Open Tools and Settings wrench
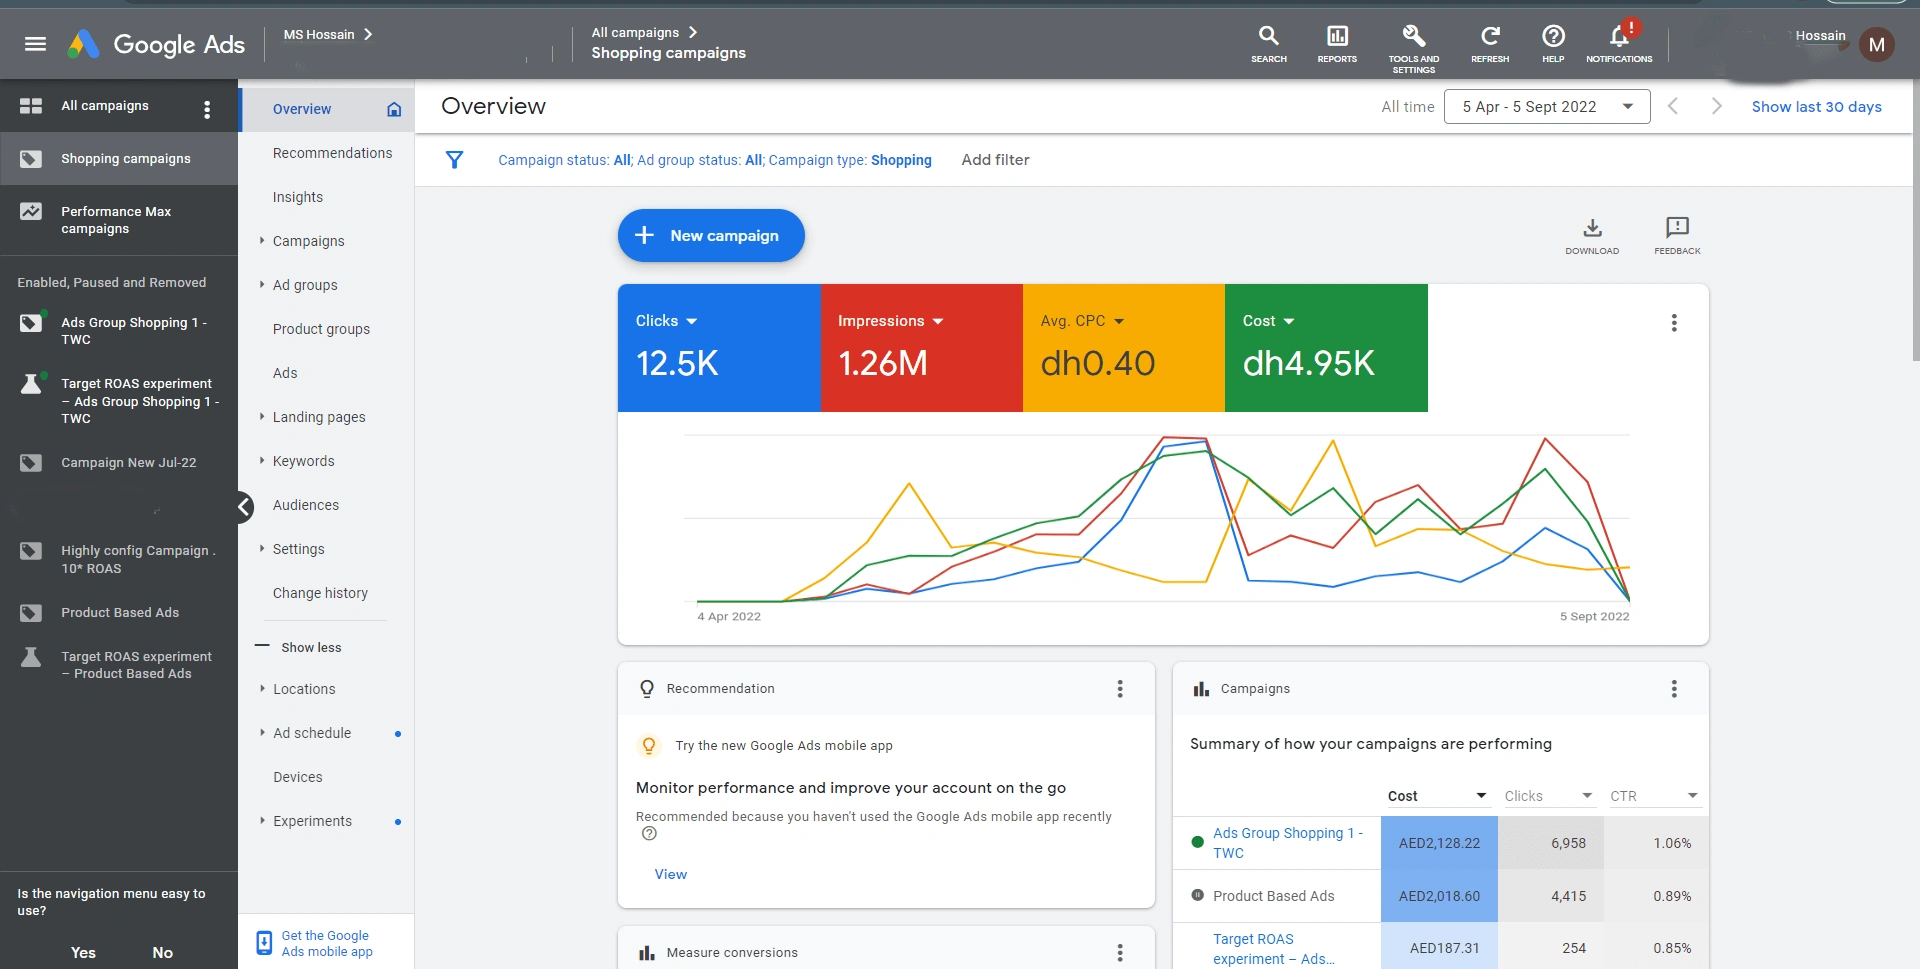Image resolution: width=1920 pixels, height=969 pixels. (1413, 48)
